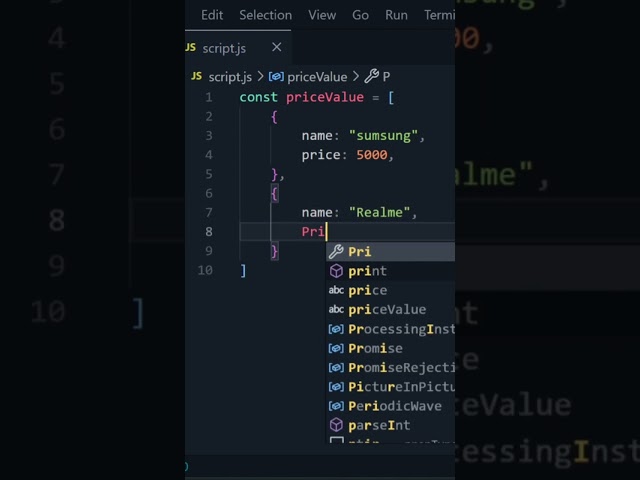Place cursor after Pri on line 8
This screenshot has height=480, width=640.
[326, 232]
